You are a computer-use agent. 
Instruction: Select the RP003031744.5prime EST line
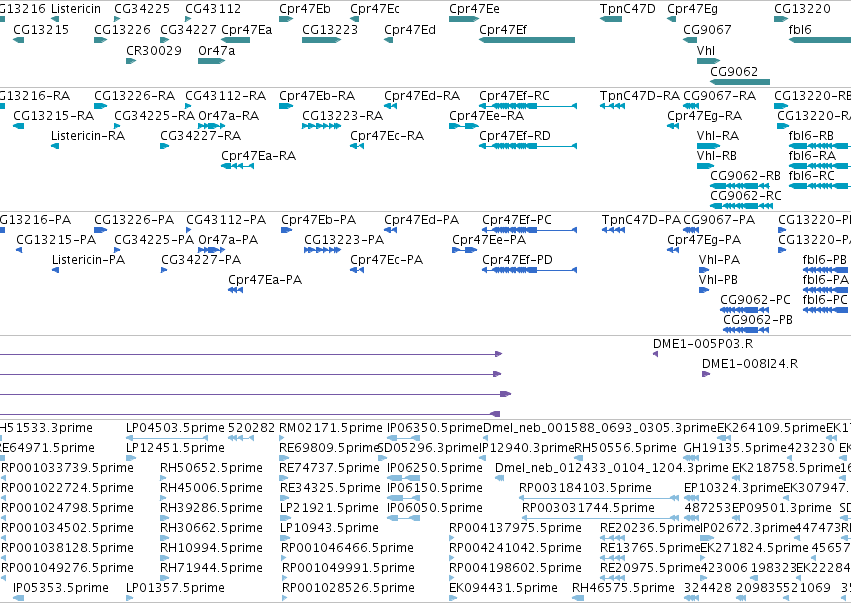600,518
